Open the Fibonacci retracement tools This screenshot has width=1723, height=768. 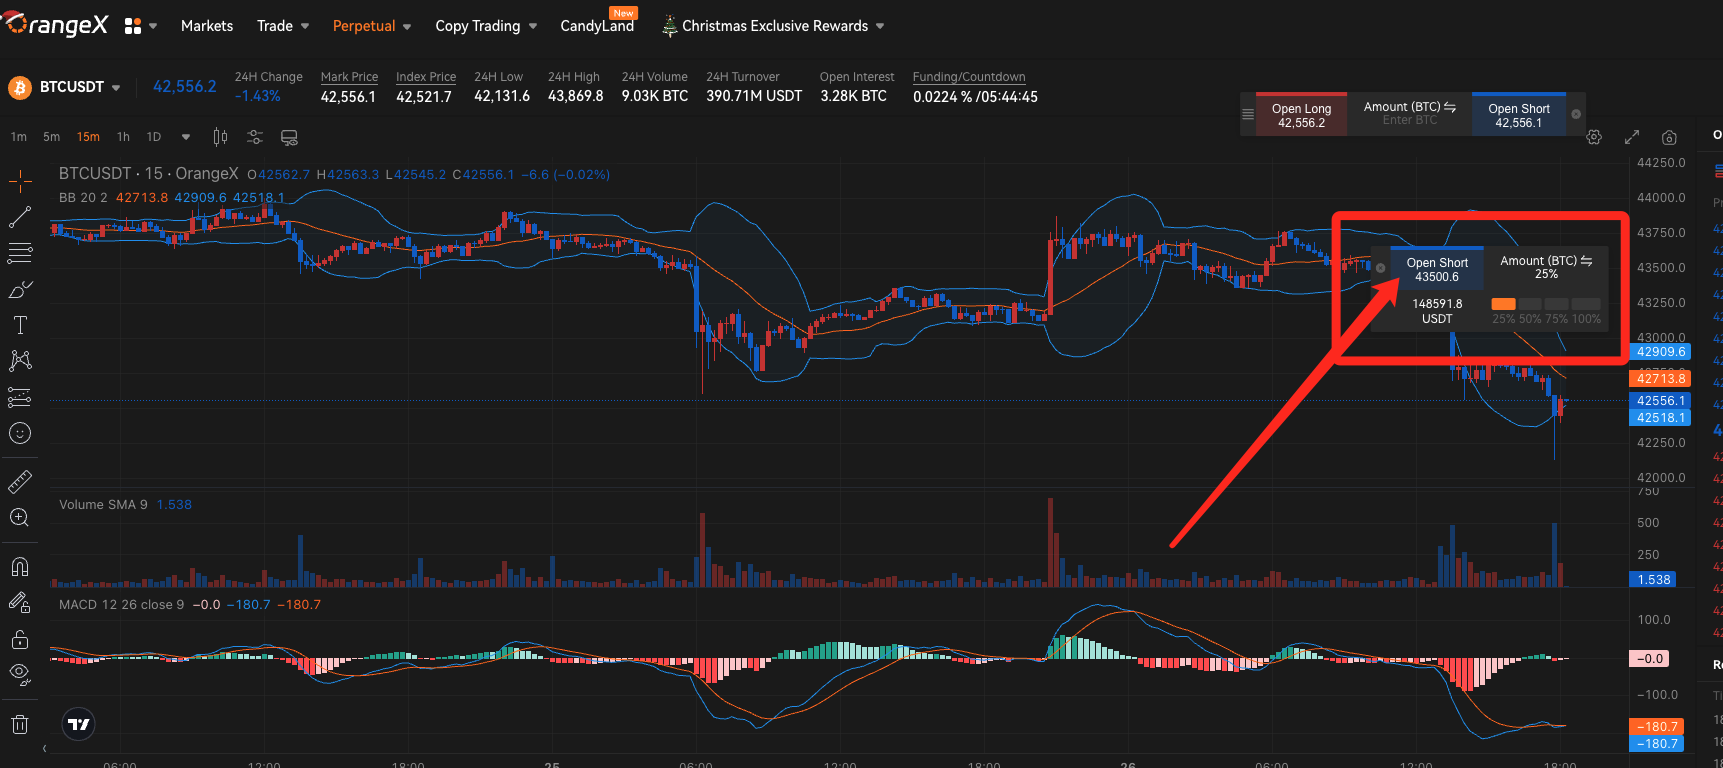point(20,253)
